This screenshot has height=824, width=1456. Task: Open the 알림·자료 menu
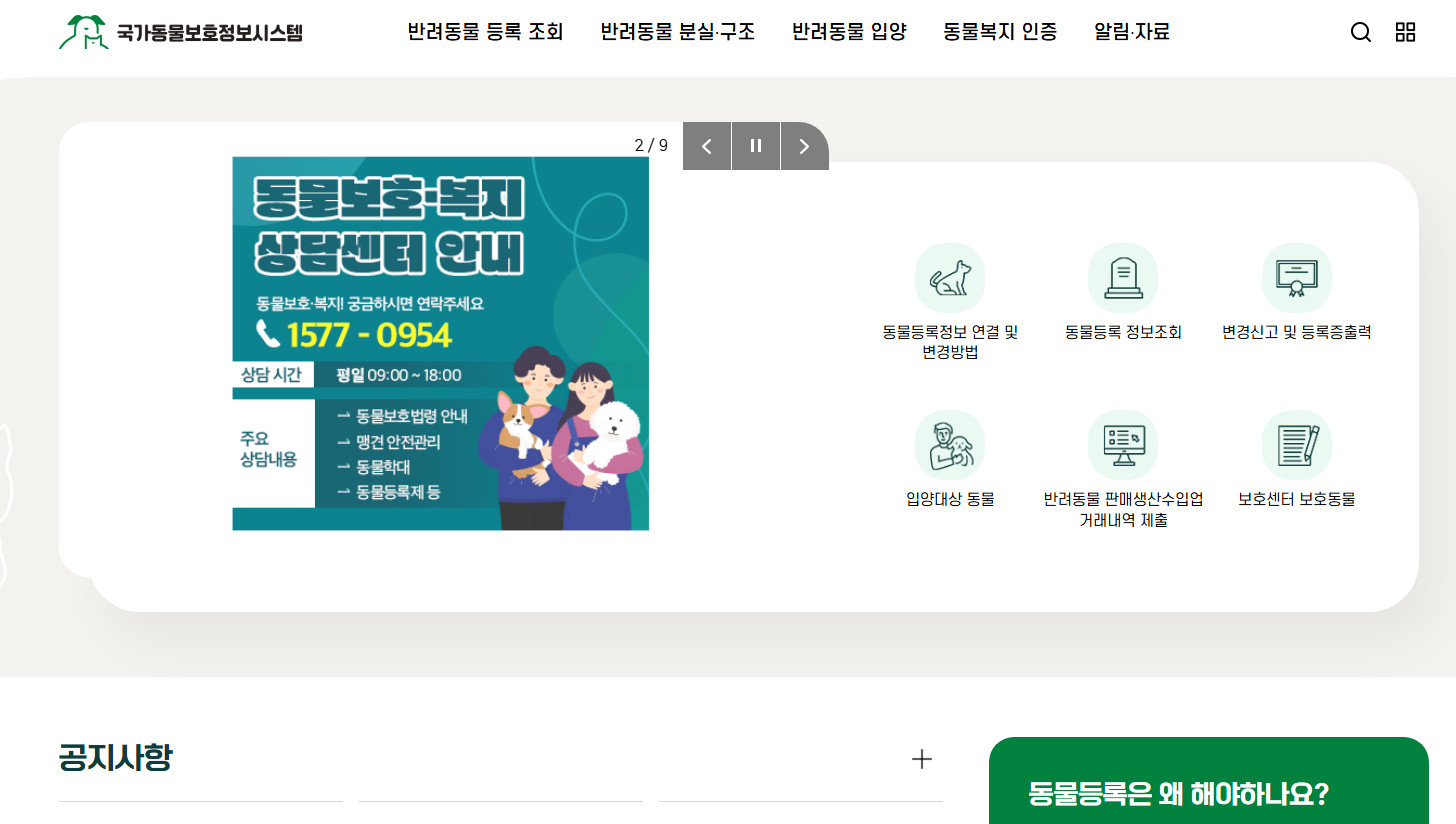tap(1132, 32)
